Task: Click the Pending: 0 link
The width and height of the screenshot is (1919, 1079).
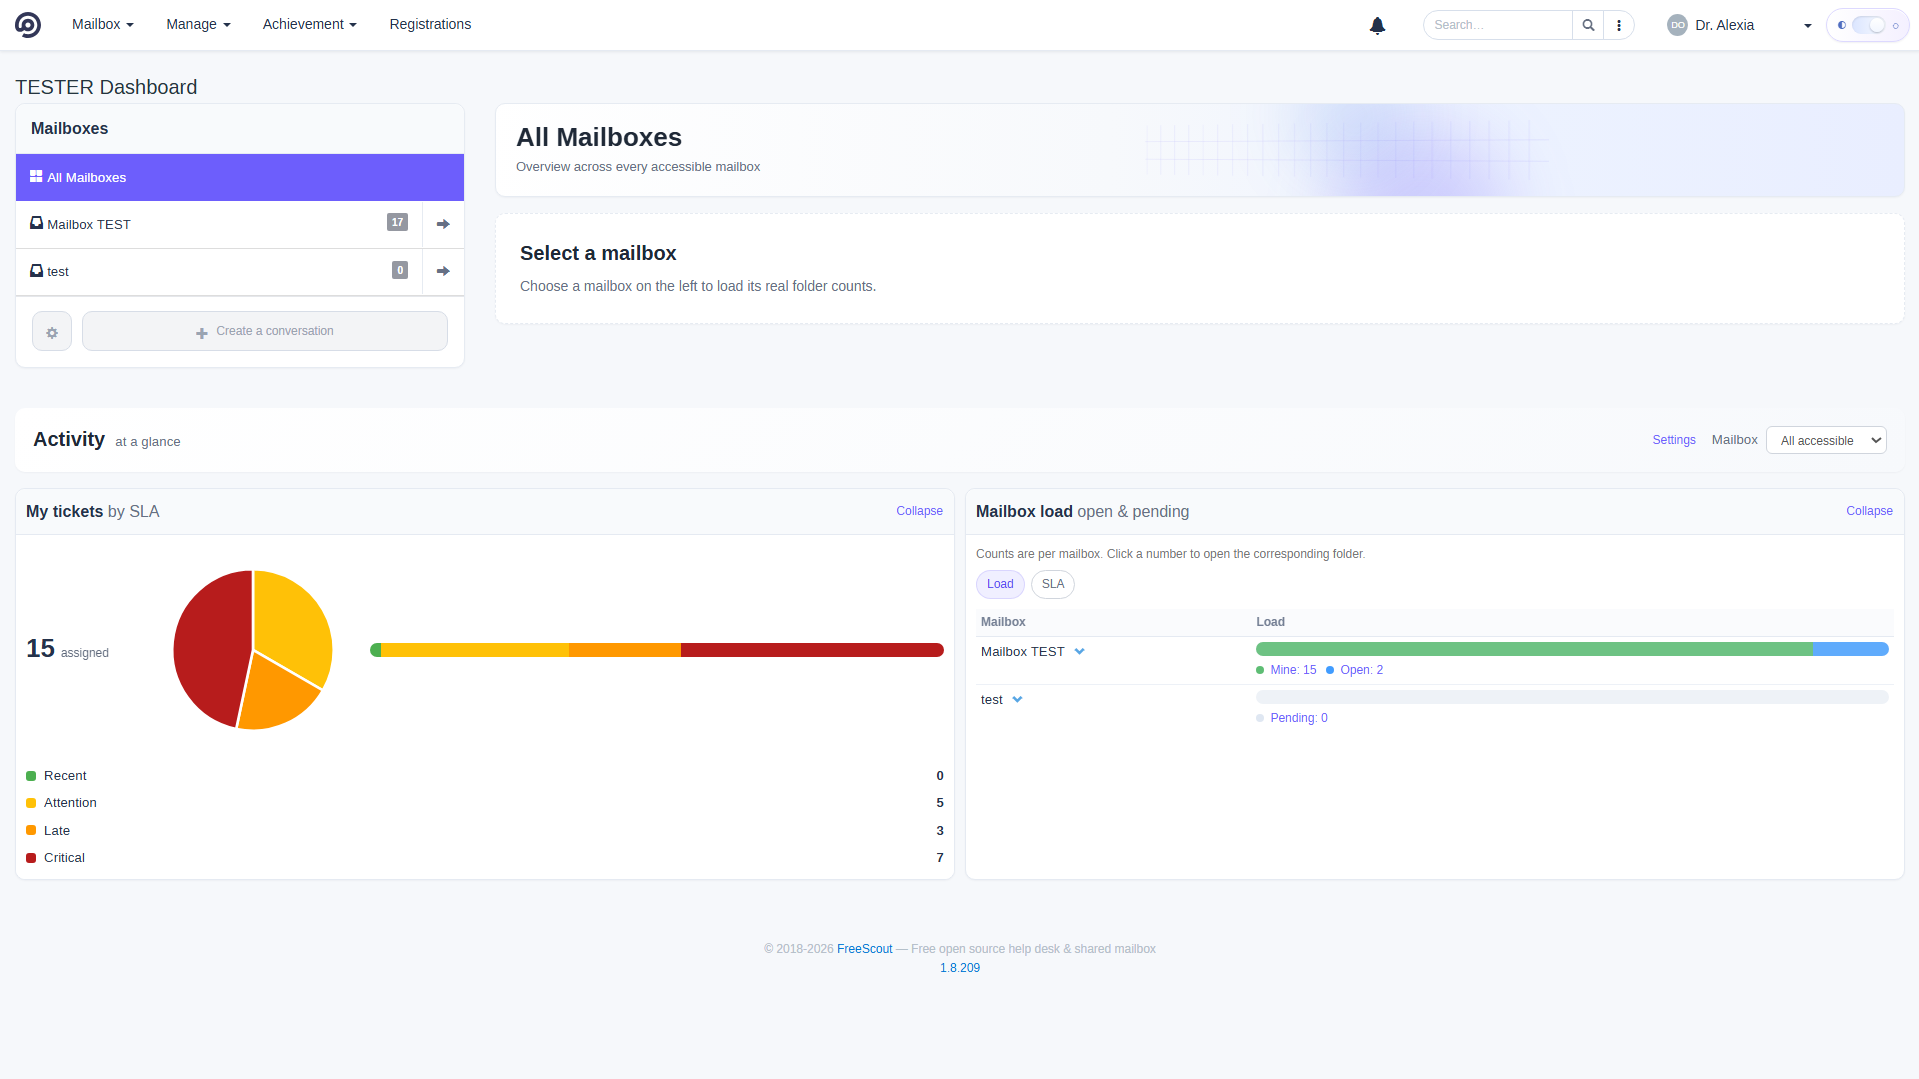Action: coord(1299,718)
